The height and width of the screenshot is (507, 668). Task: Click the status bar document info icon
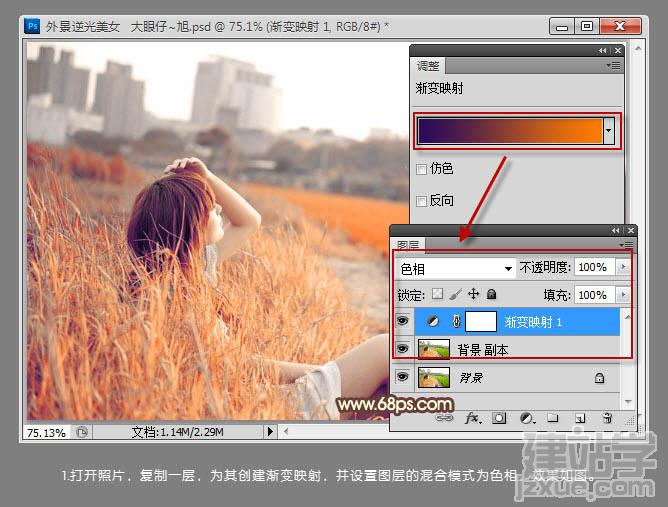tap(81, 432)
